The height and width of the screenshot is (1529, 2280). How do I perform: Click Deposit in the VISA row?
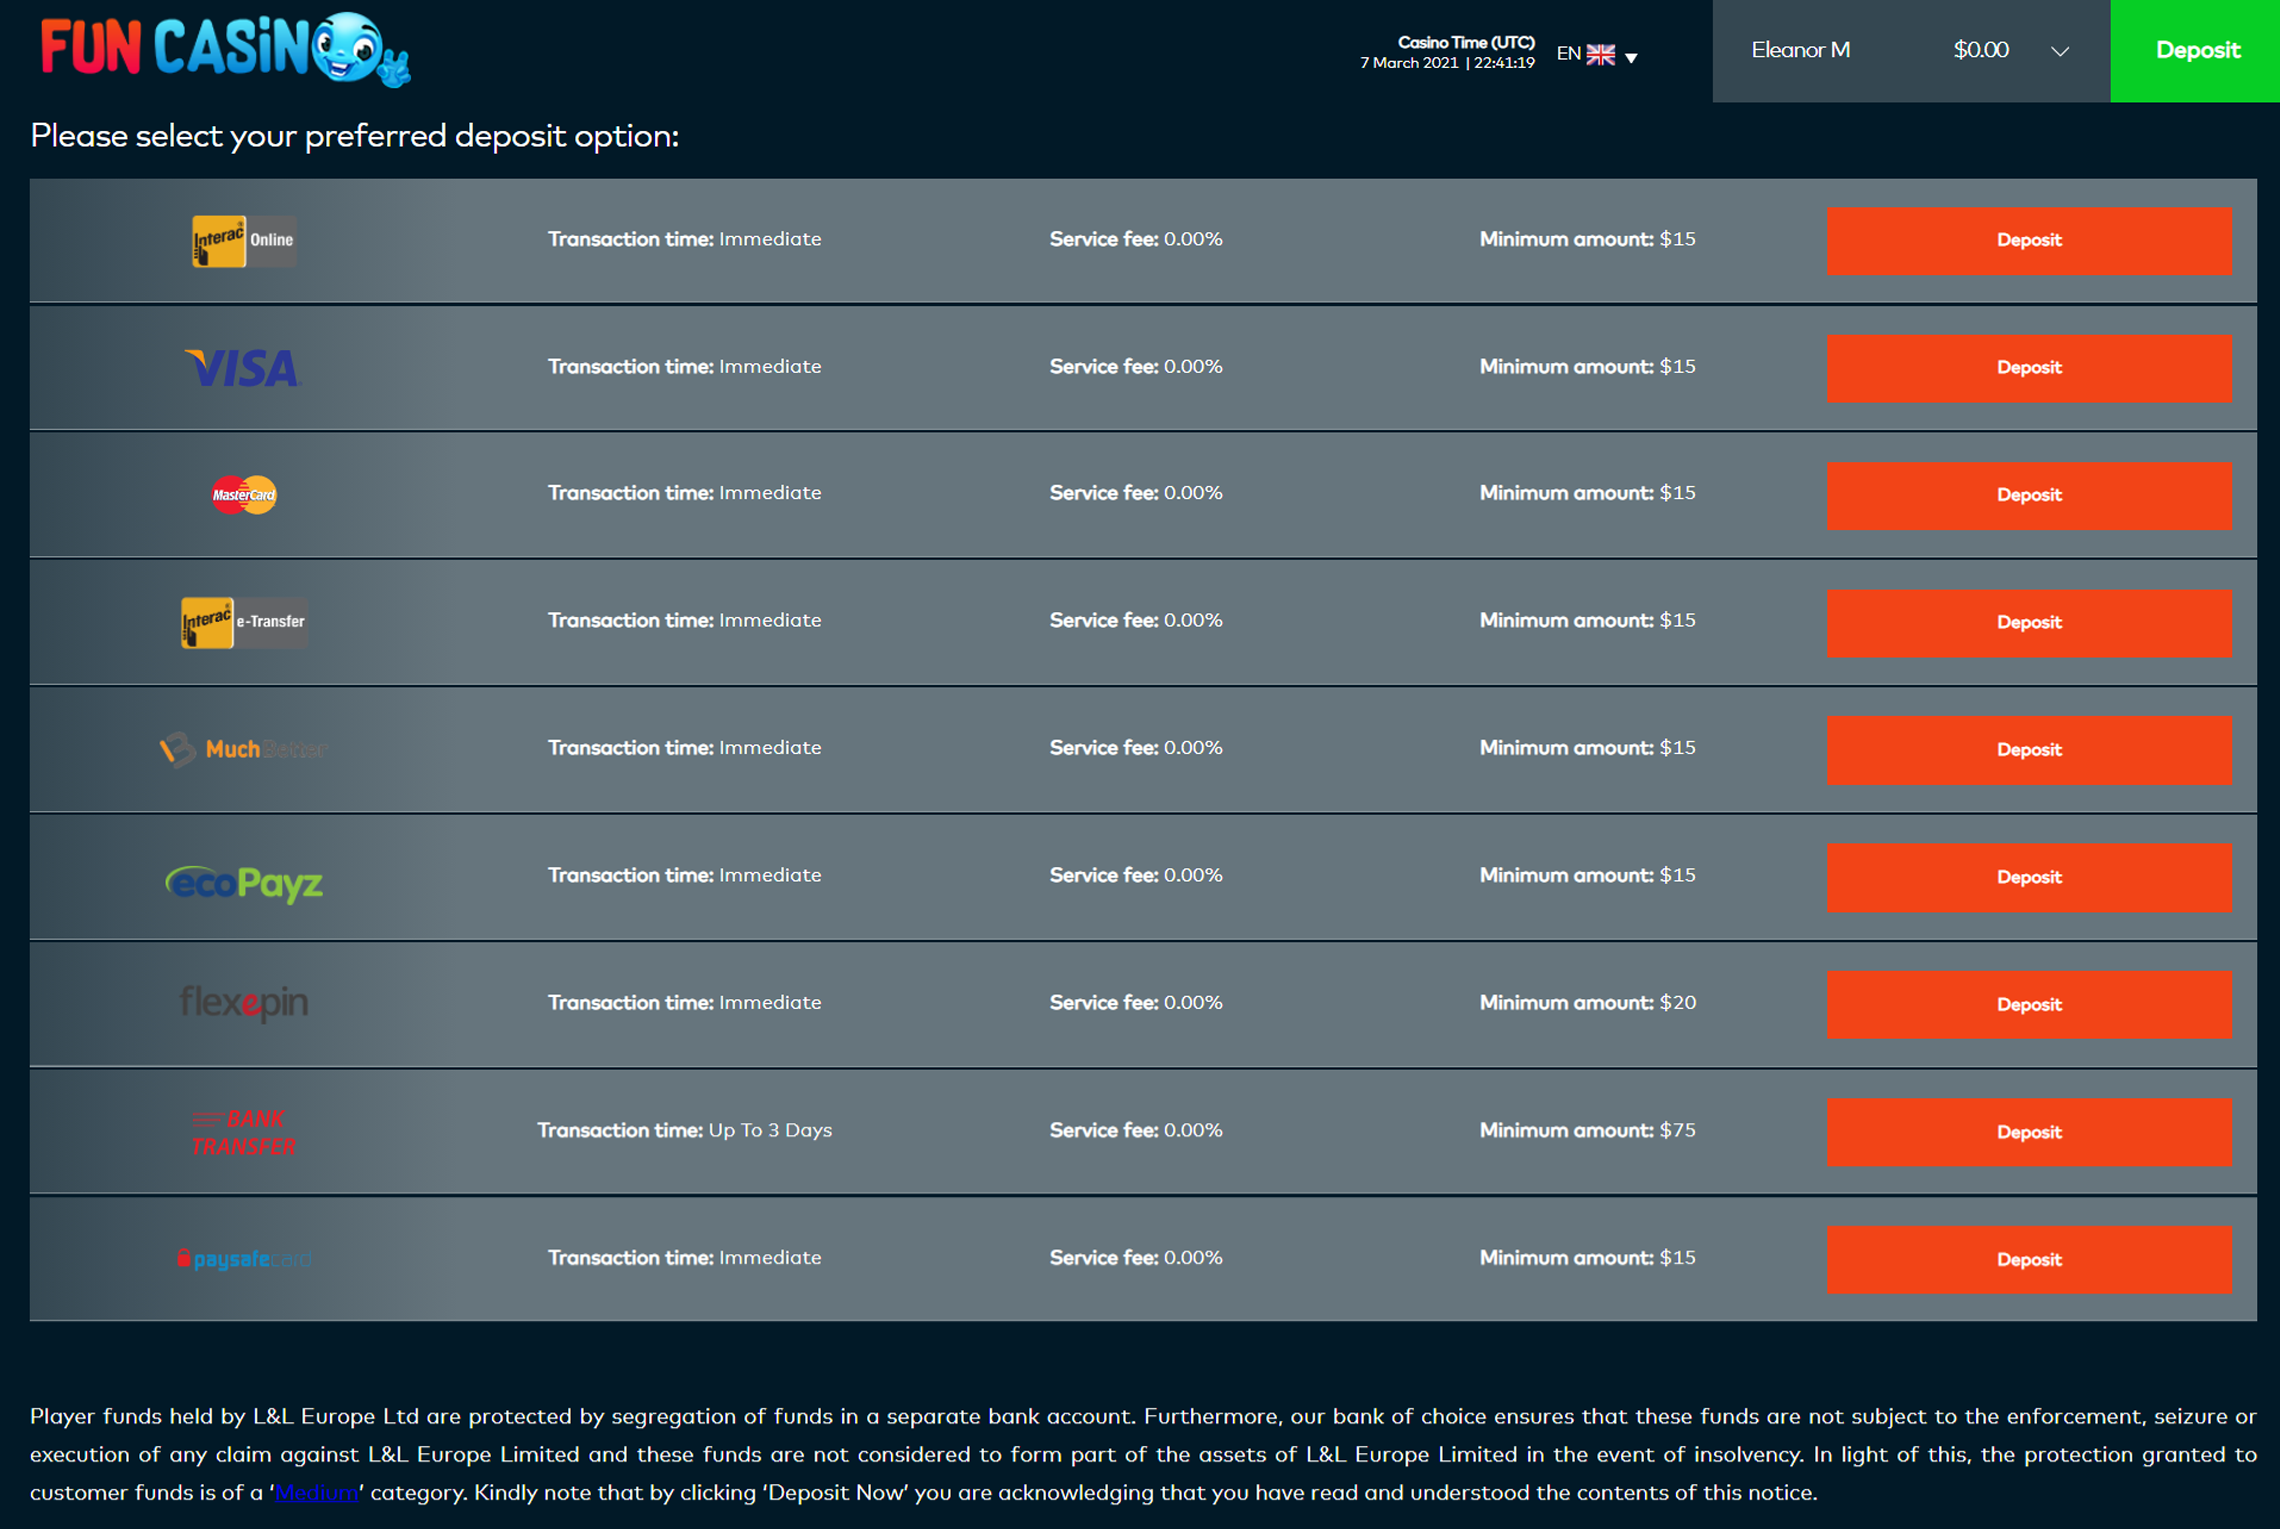click(x=2028, y=368)
